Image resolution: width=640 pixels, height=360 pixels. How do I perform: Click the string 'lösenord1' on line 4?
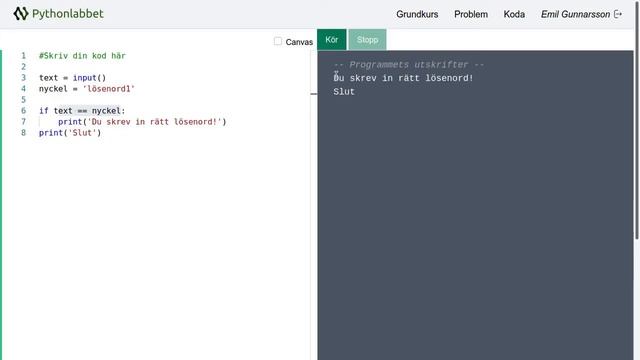(x=109, y=89)
